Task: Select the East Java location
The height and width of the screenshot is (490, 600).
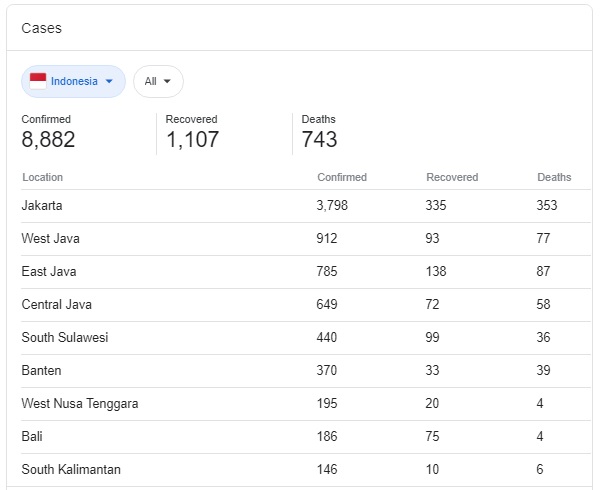Action: pyautogui.click(x=49, y=272)
